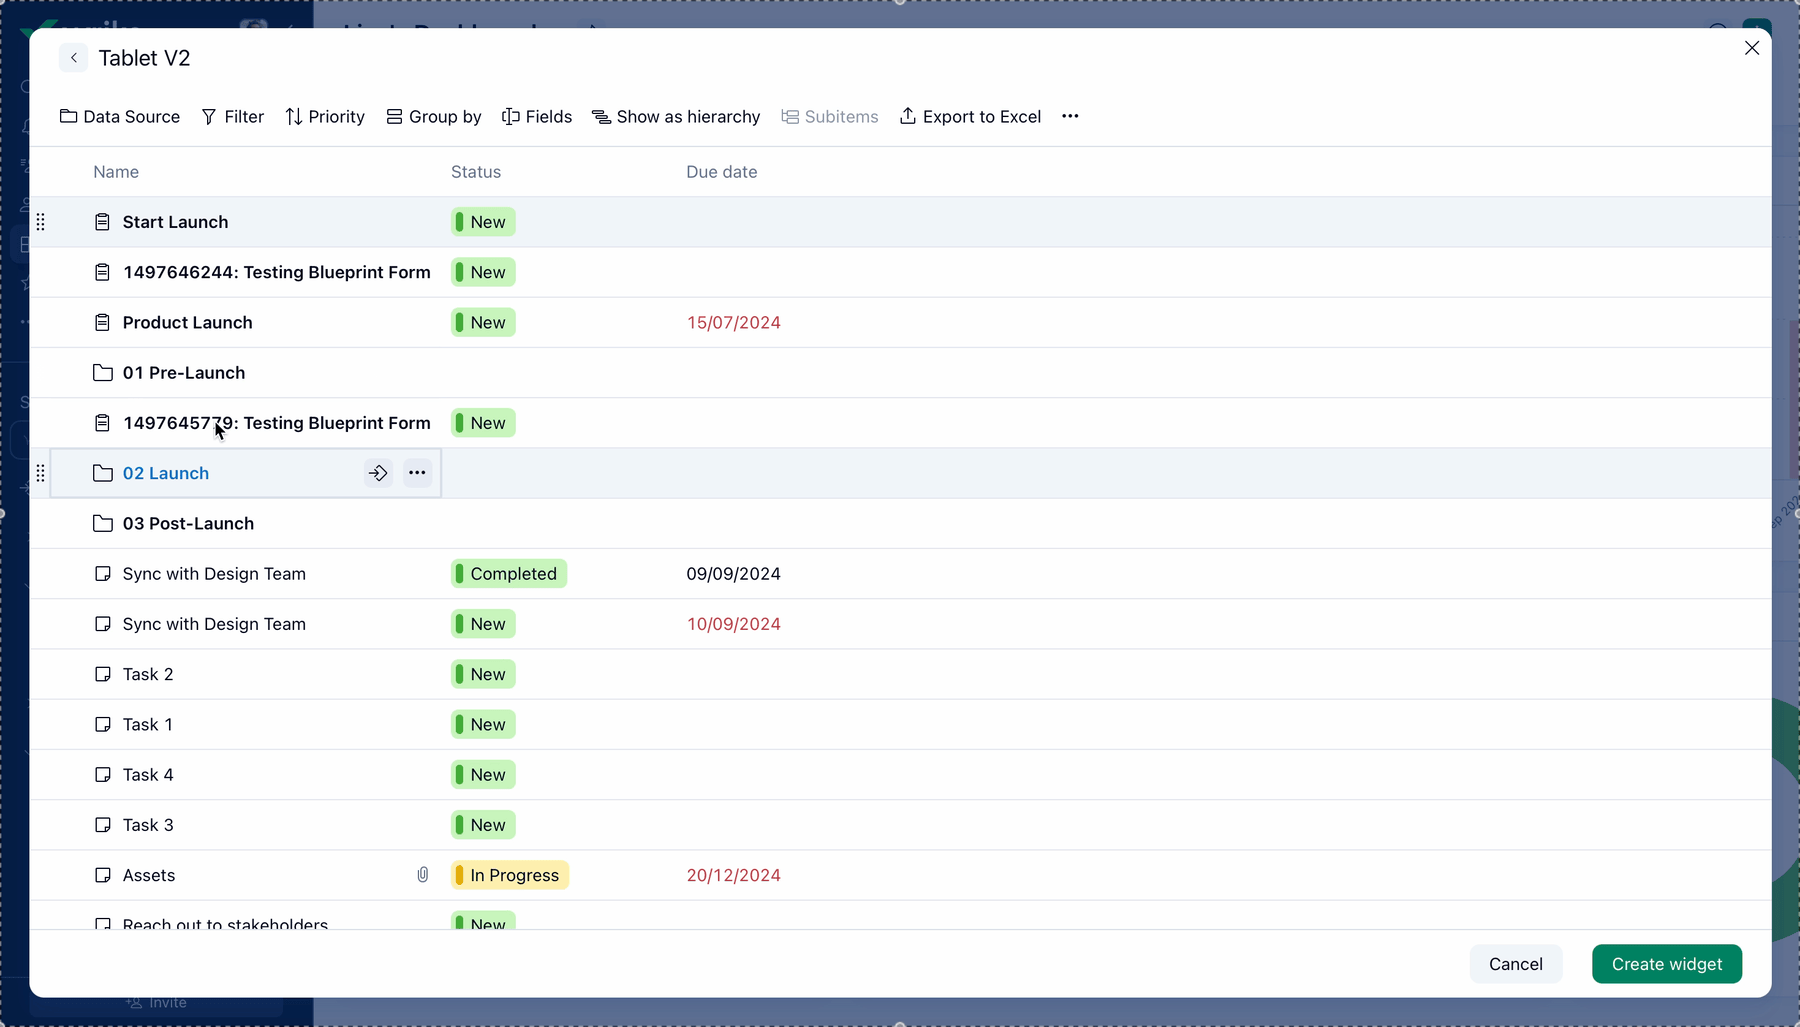The image size is (1800, 1027).
Task: Click the task icon beside Task 2
Action: click(102, 674)
